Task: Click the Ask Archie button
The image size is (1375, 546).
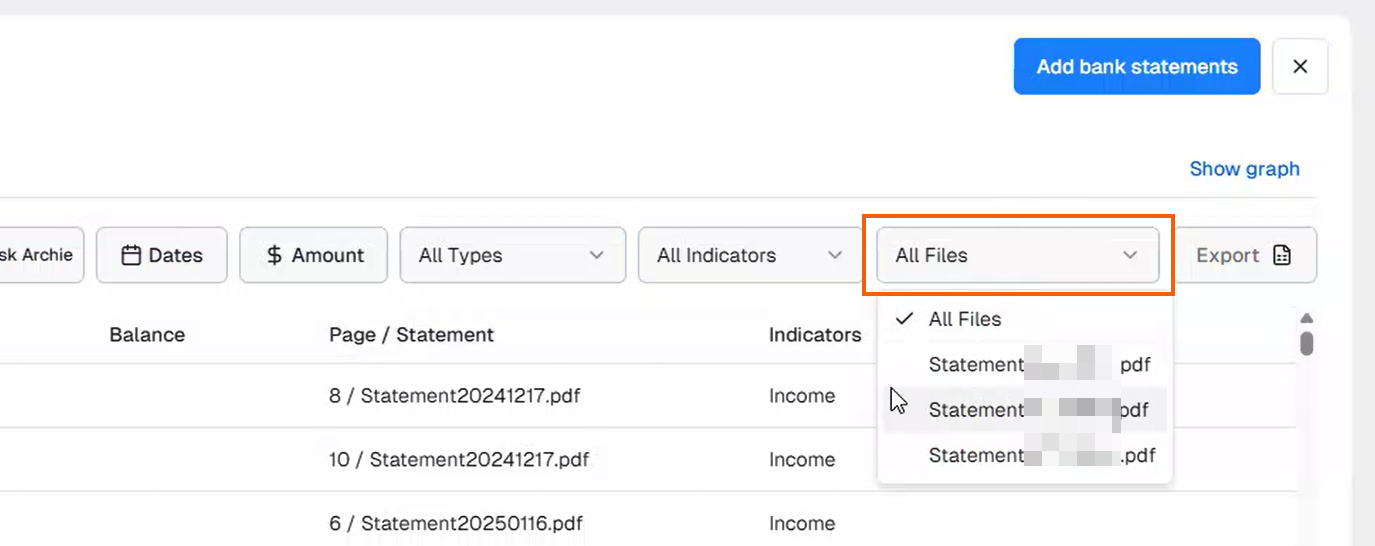Action: click(40, 255)
